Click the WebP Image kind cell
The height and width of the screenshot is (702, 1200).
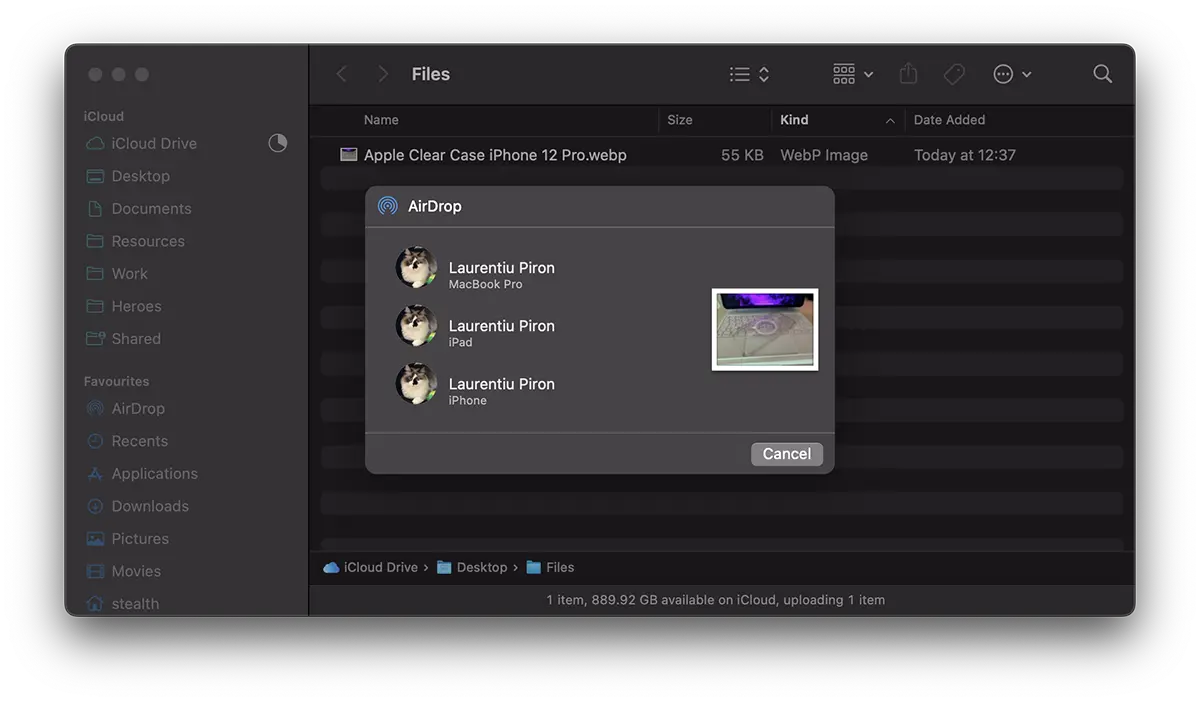tap(824, 155)
